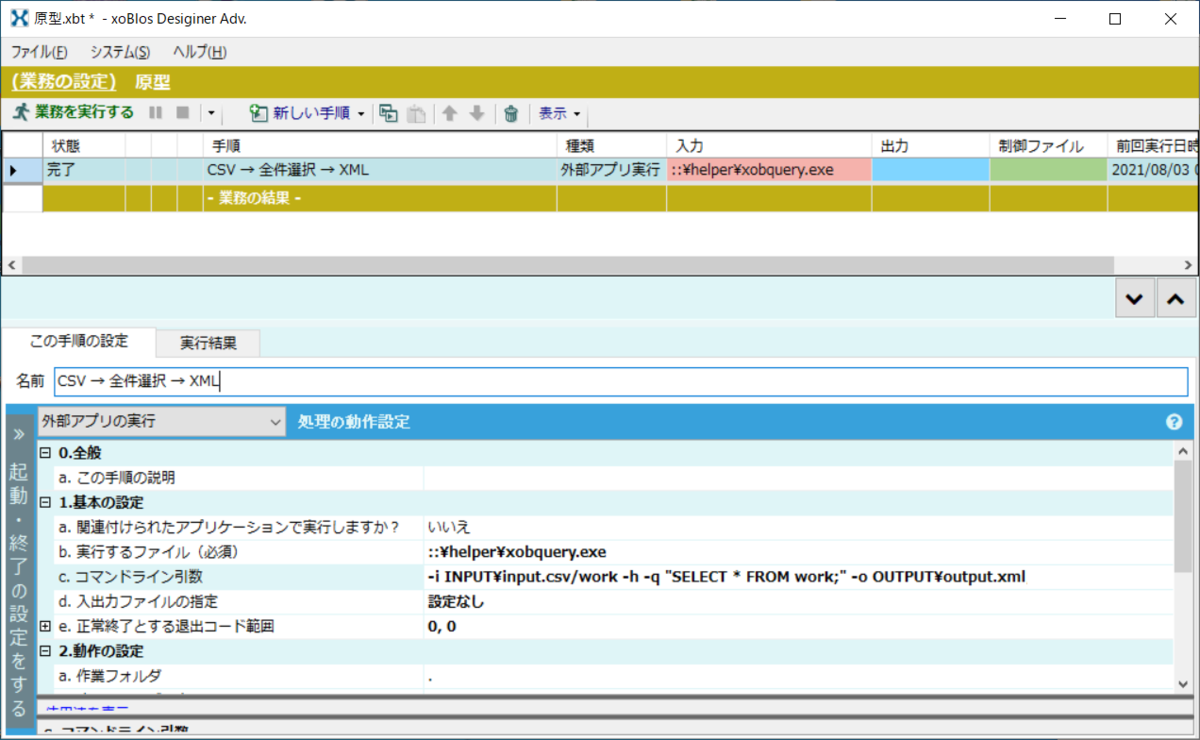The image size is (1200, 740).
Task: Click the 制御ファイル column header
Action: 1048,146
